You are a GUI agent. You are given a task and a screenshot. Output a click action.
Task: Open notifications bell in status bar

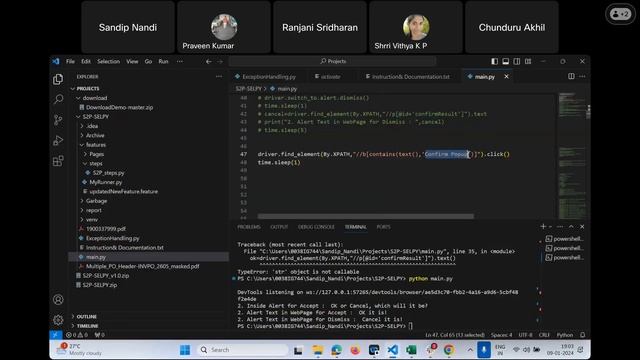tap(582, 335)
